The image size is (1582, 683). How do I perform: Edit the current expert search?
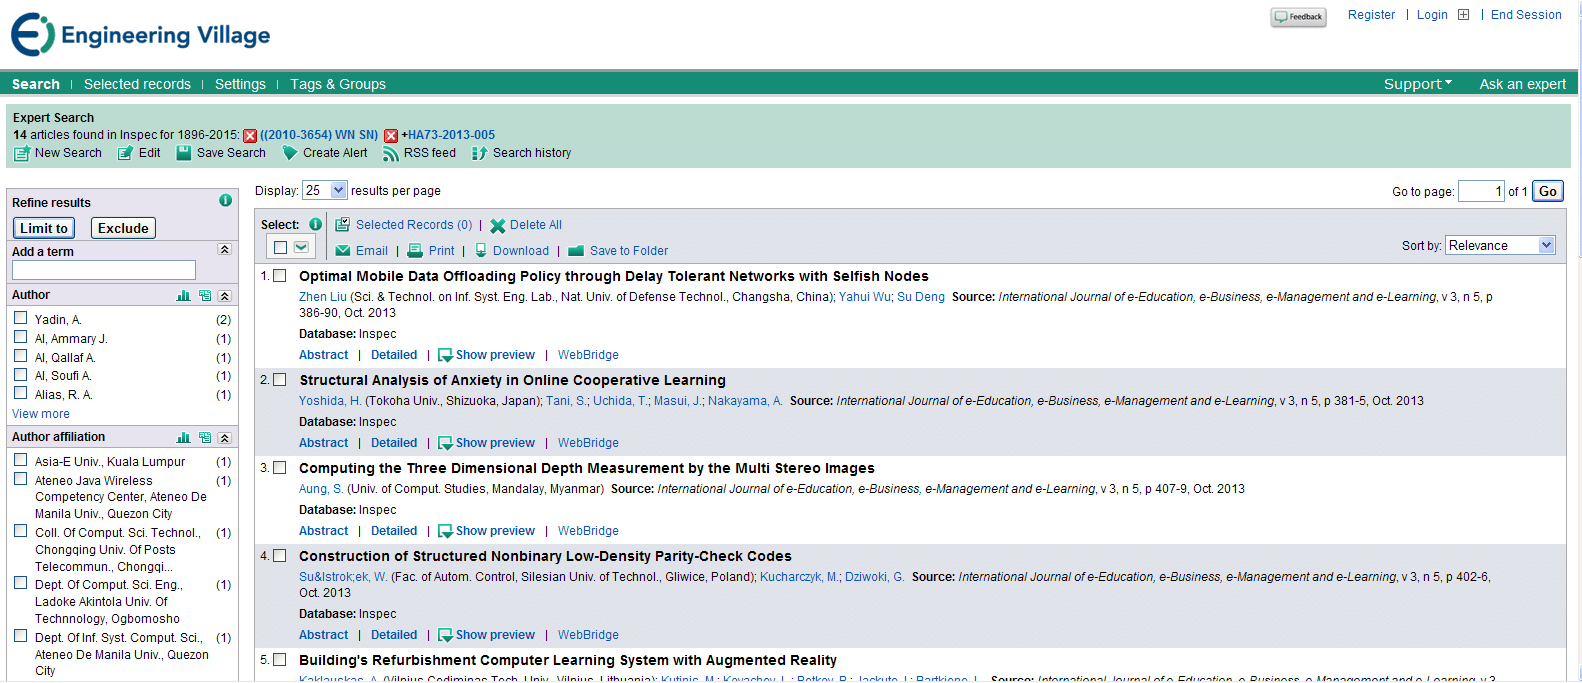(139, 153)
